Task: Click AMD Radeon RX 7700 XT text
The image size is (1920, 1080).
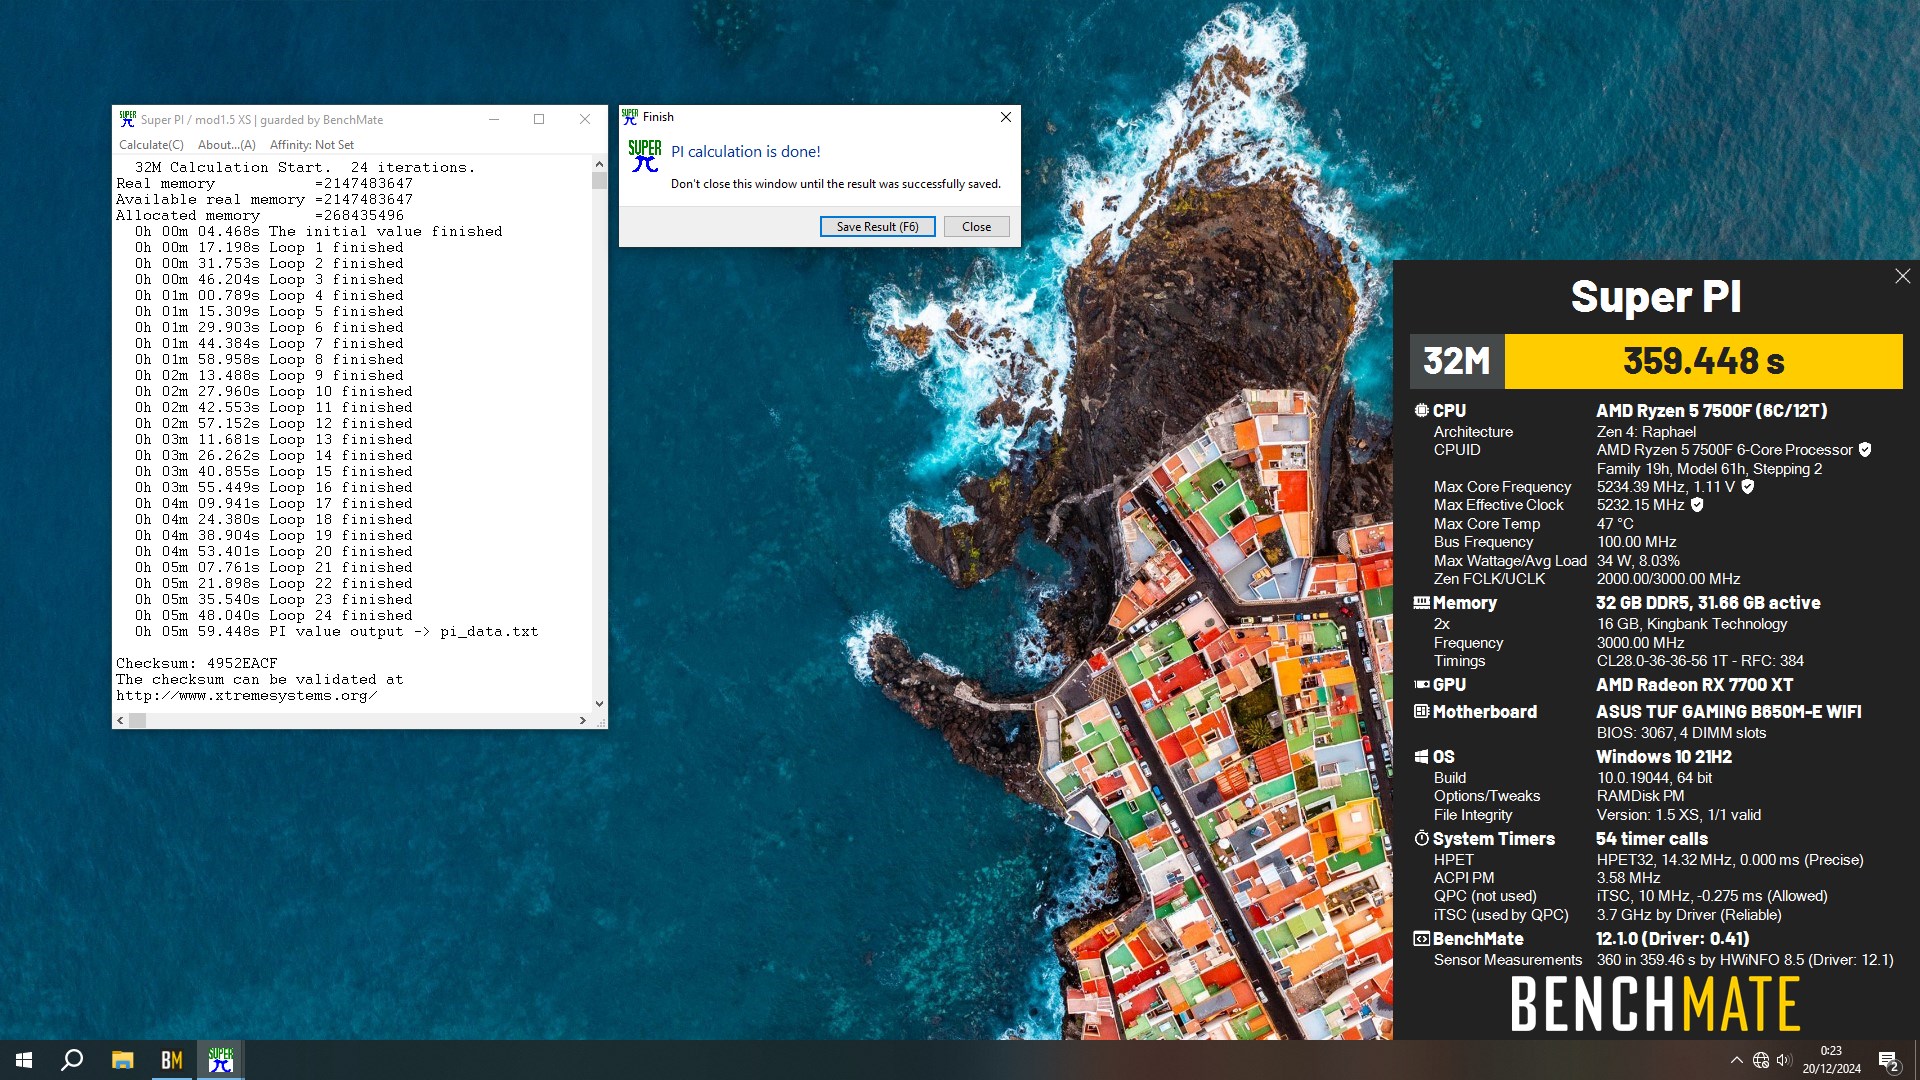Action: click(1694, 685)
